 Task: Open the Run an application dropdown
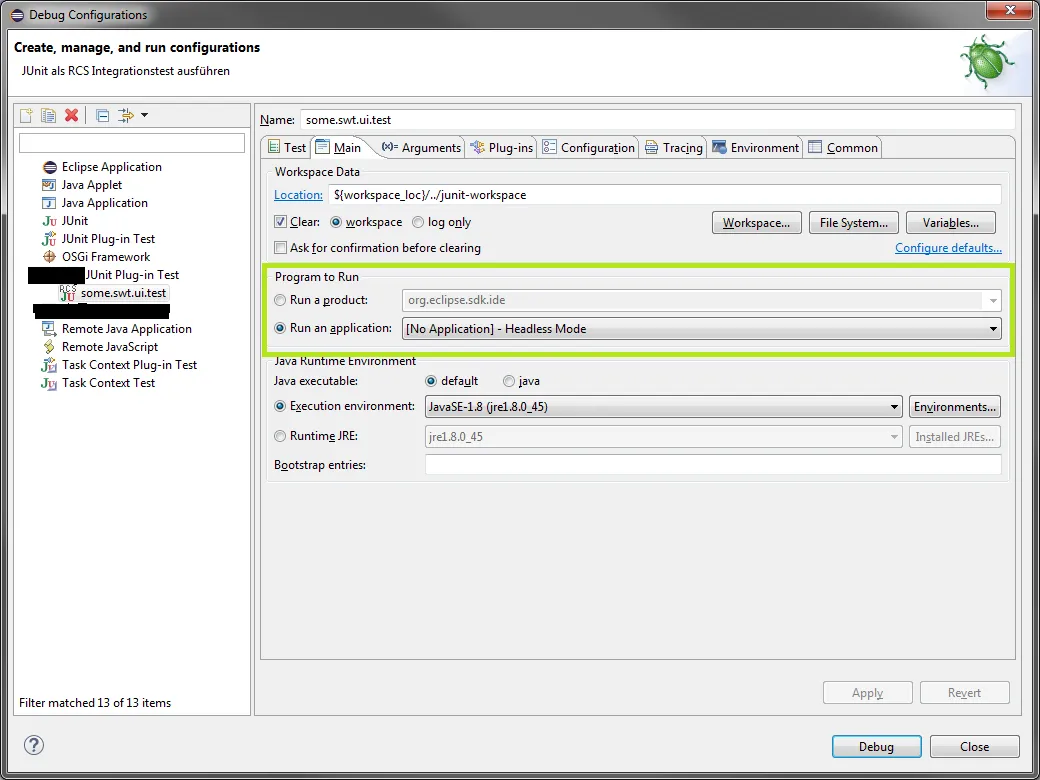click(x=702, y=328)
